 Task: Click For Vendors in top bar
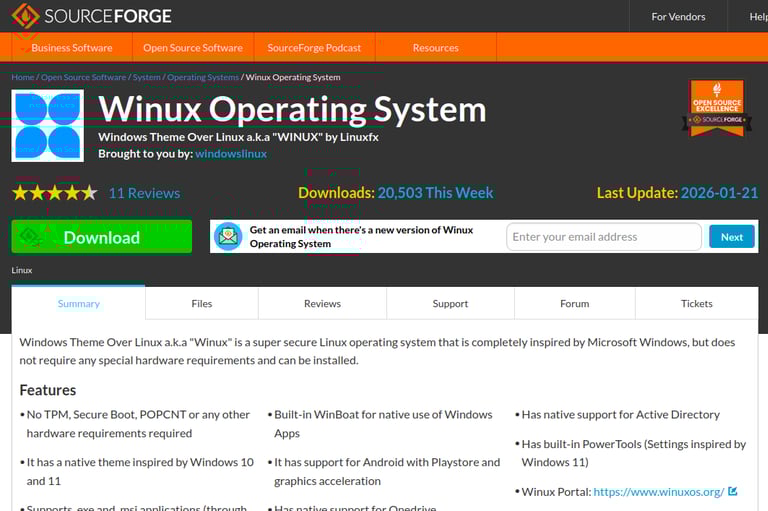point(678,17)
